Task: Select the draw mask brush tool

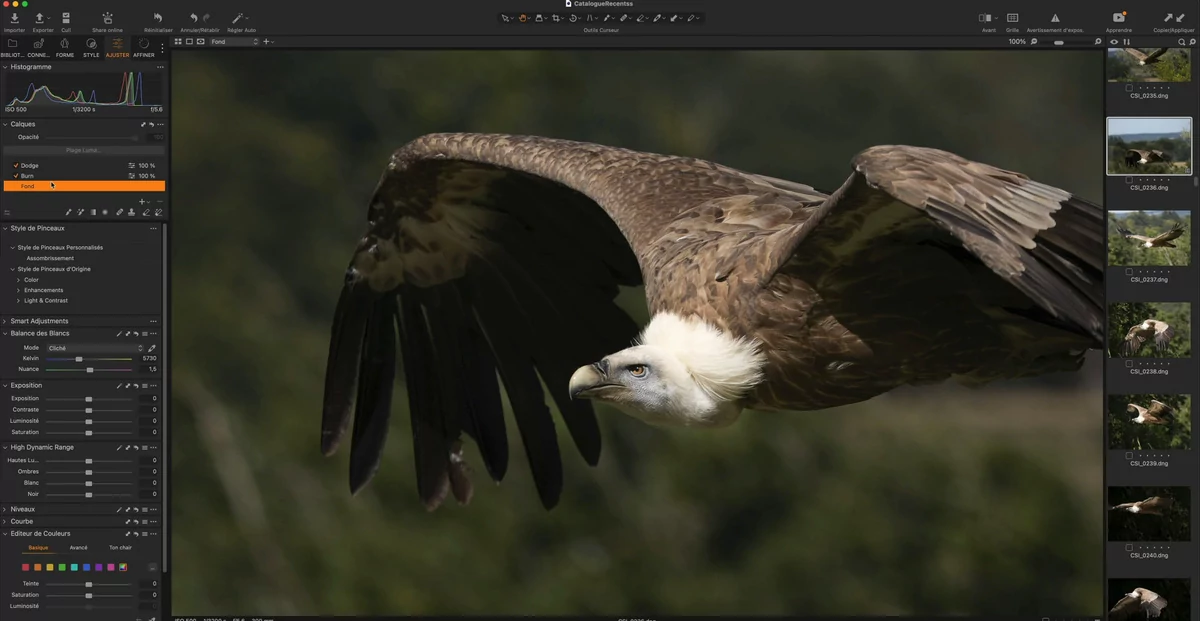Action: [x=68, y=212]
